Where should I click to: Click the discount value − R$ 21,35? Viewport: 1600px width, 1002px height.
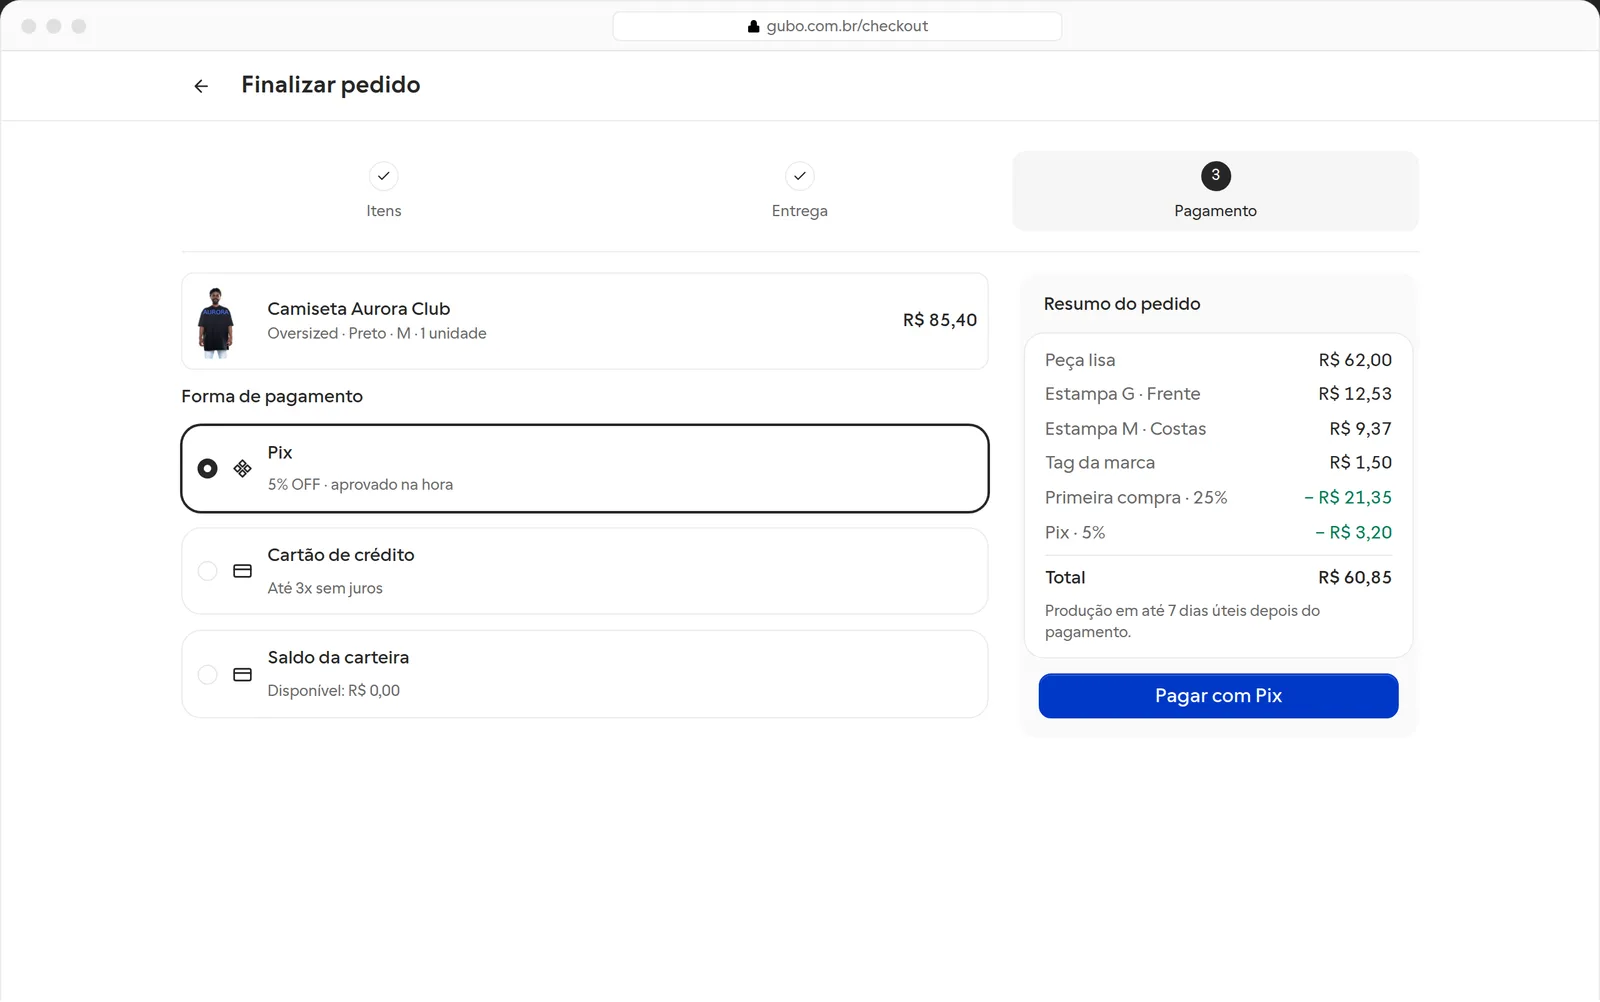tap(1348, 498)
